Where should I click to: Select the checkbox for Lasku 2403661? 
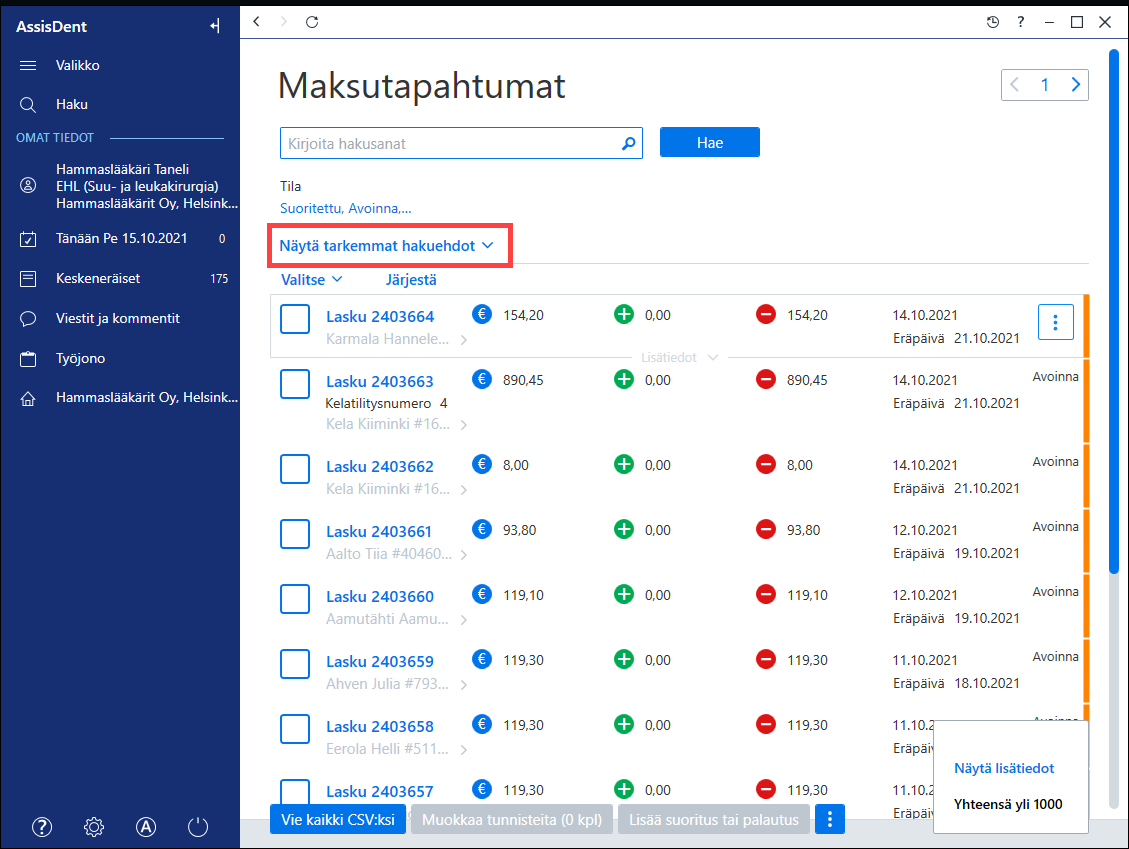295,534
